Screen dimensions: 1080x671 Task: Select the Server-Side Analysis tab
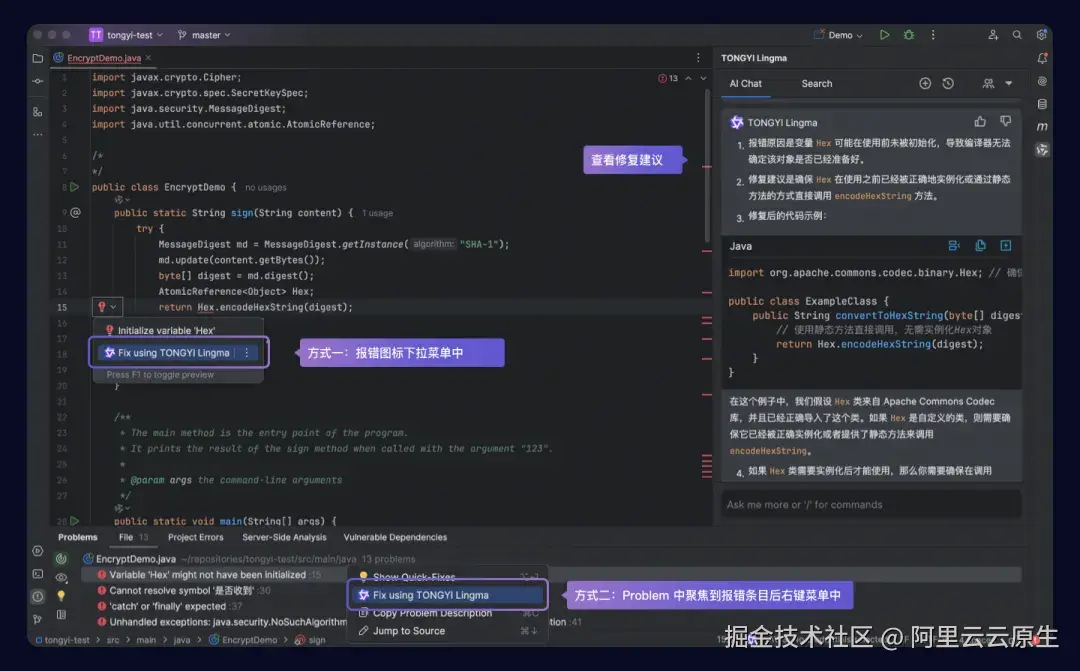pyautogui.click(x=284, y=537)
